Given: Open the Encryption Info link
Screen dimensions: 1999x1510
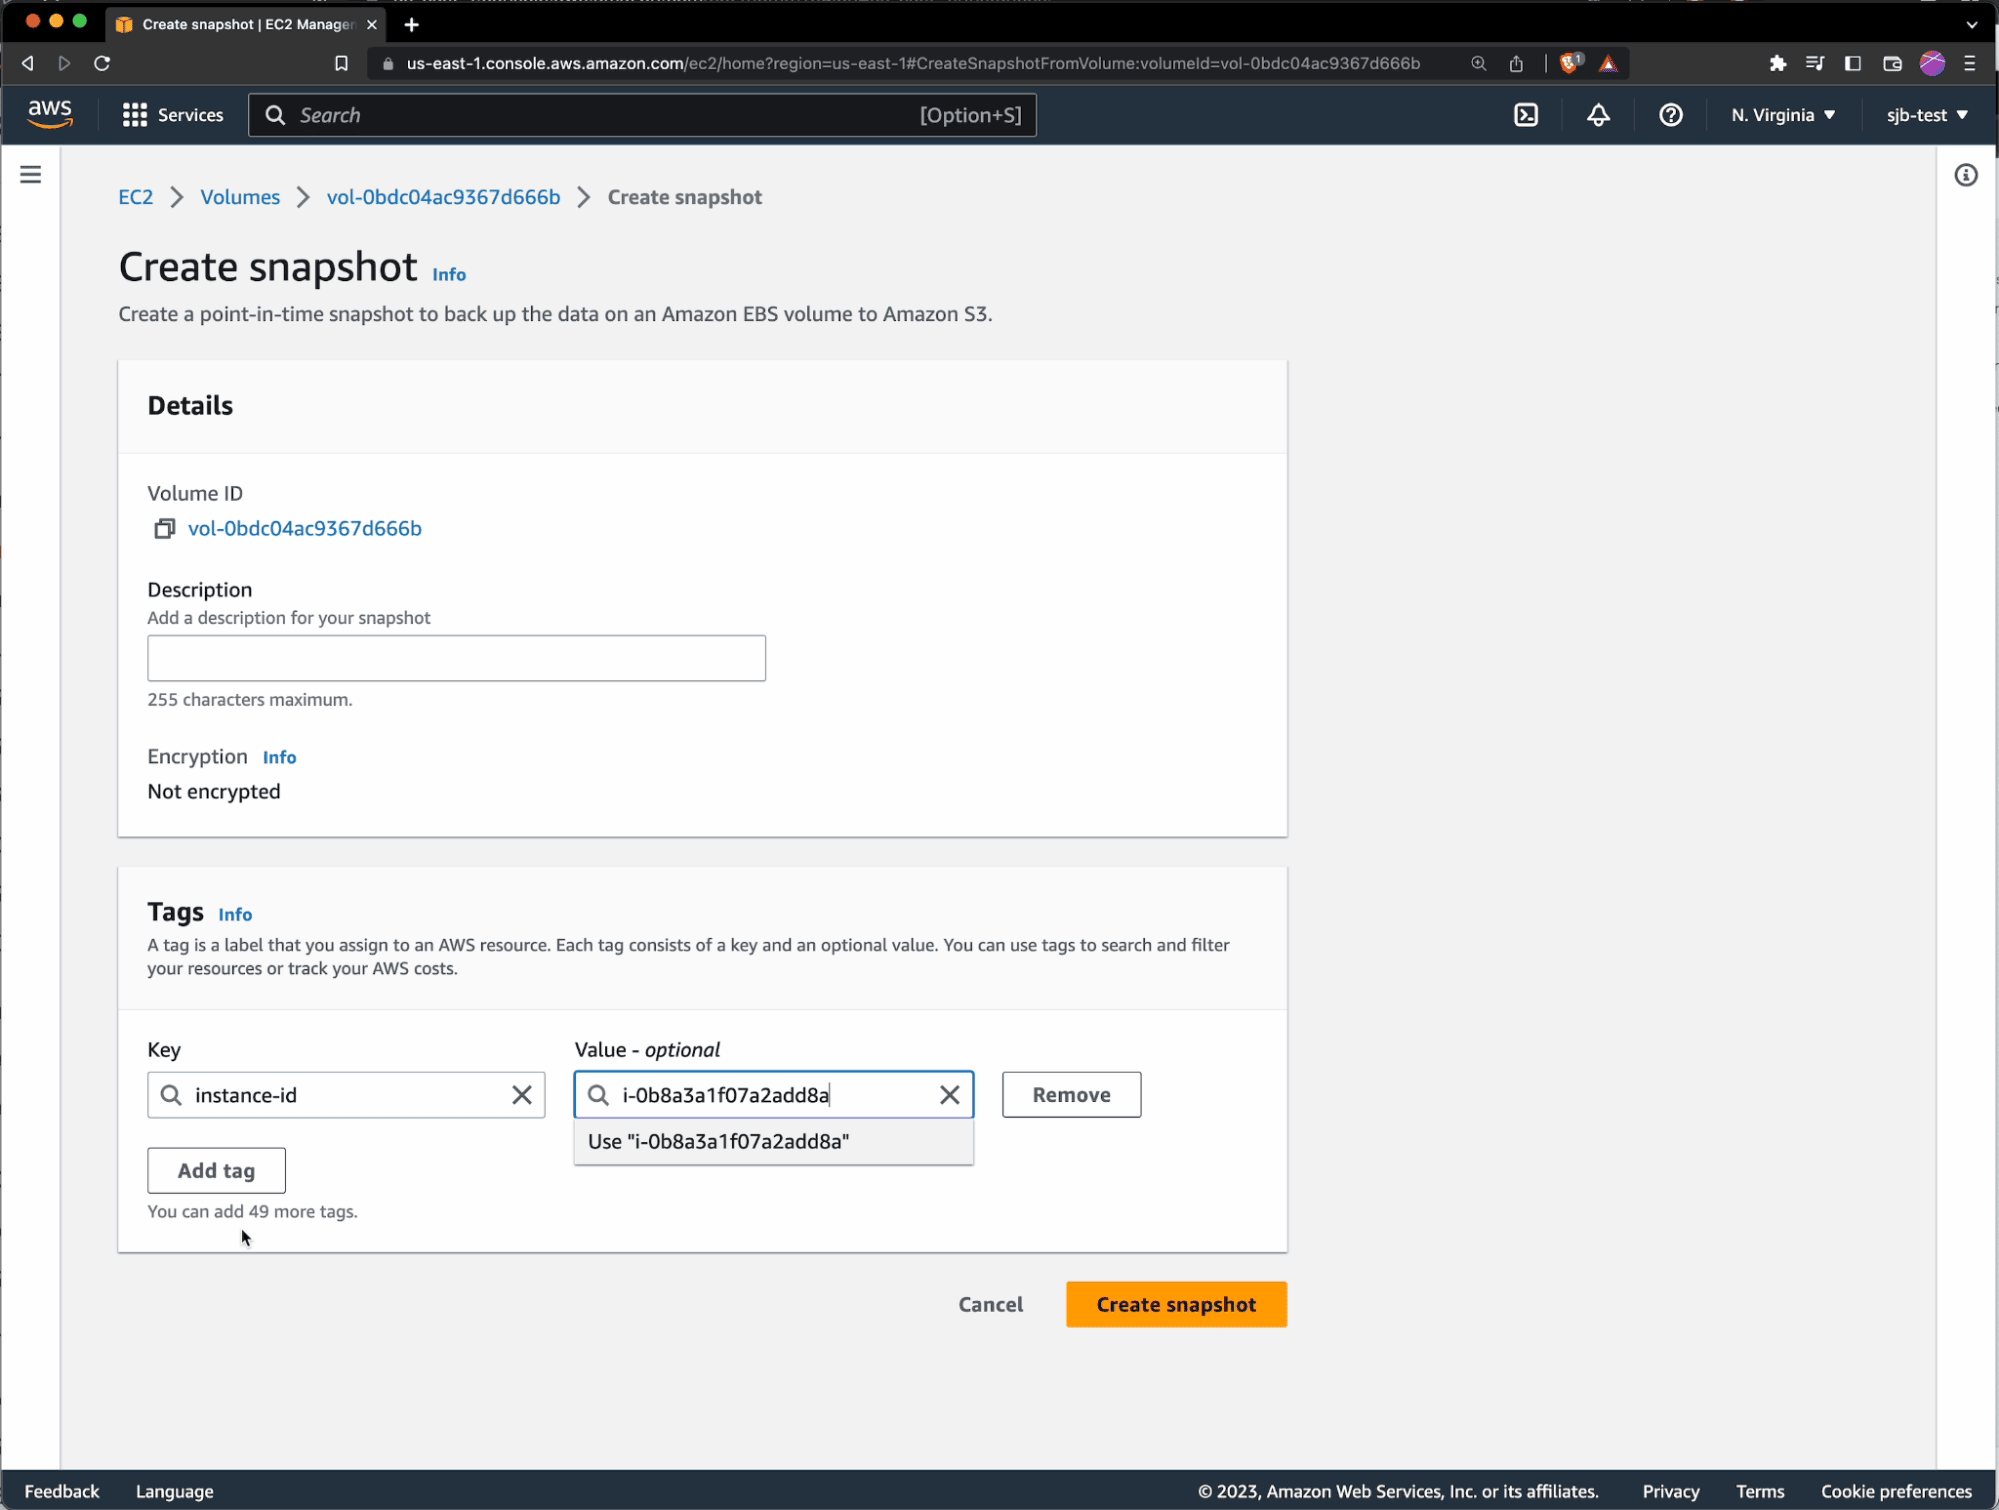Looking at the screenshot, I should coord(279,757).
